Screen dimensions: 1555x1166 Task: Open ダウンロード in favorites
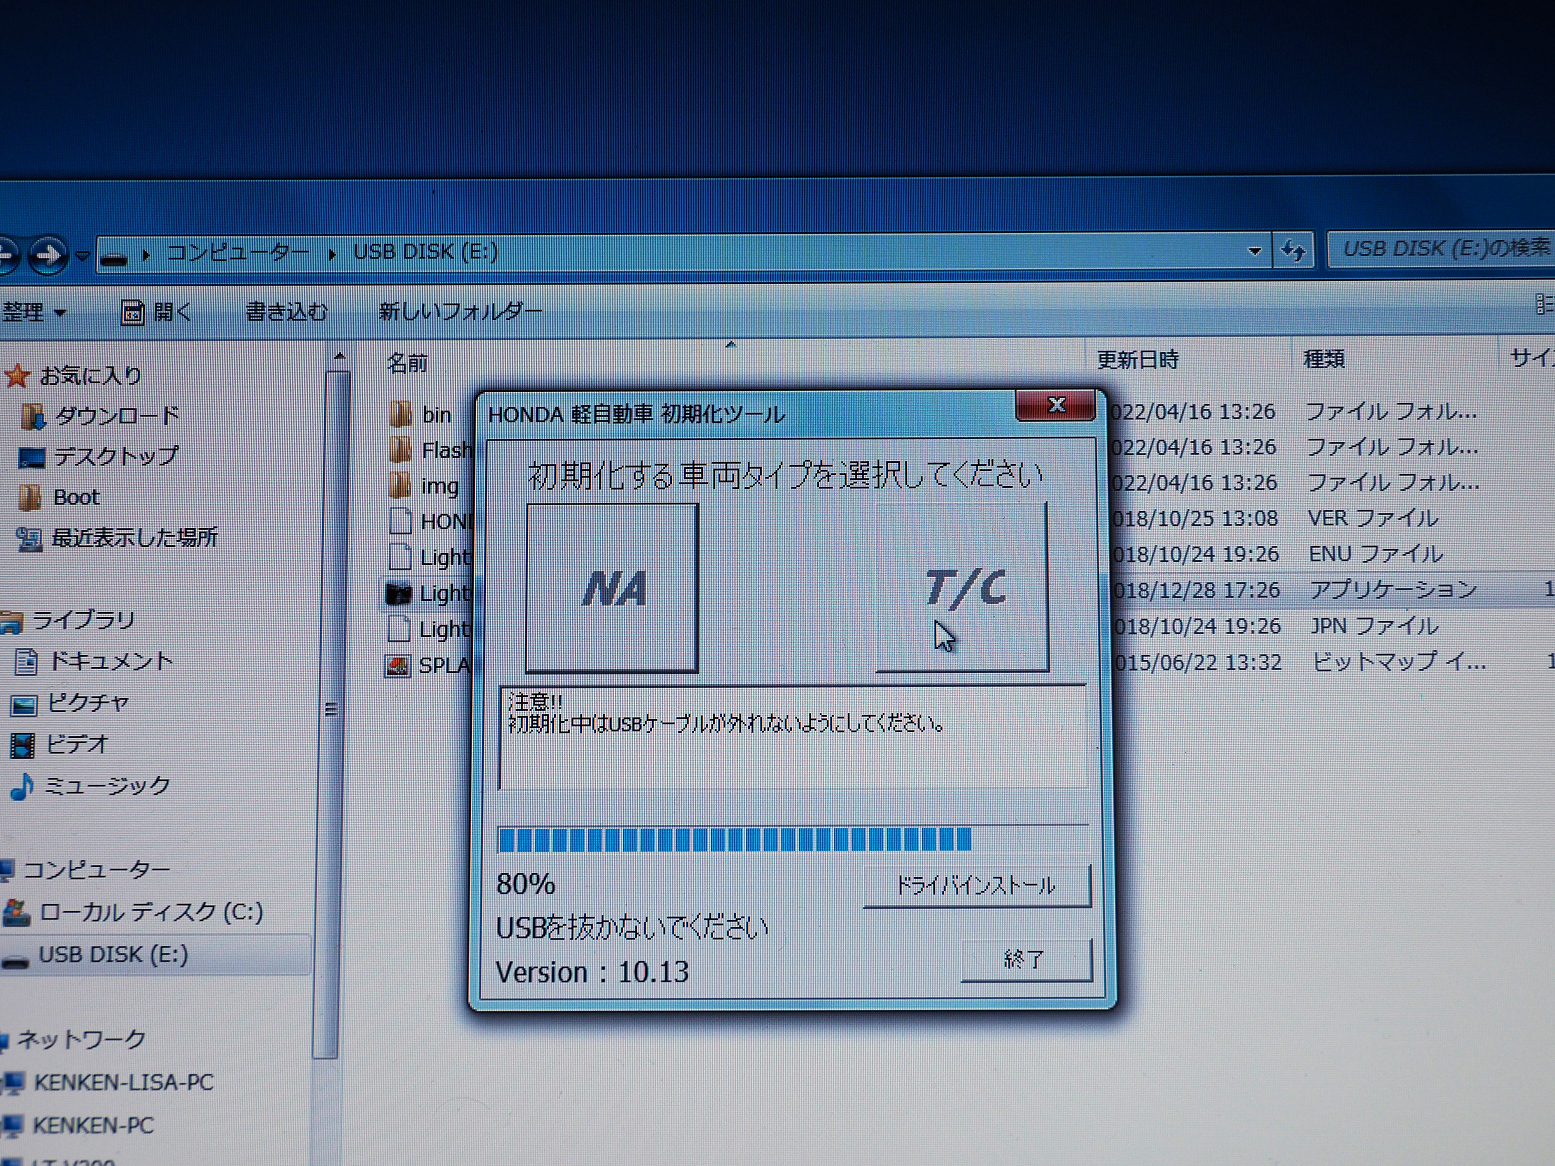(x=117, y=416)
